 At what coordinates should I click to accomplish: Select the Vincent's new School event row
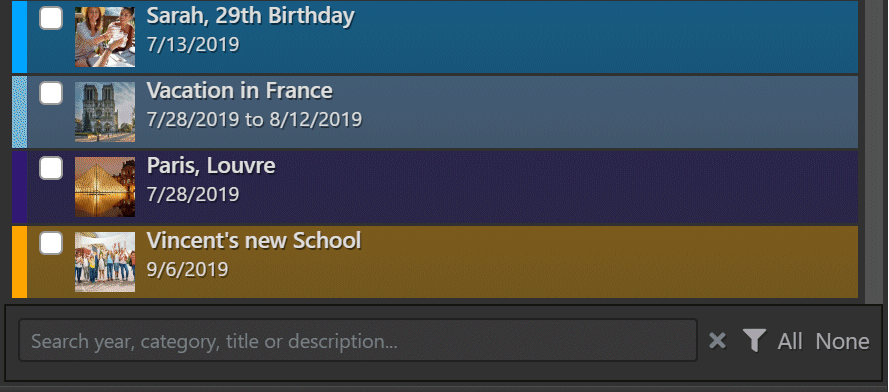point(435,262)
